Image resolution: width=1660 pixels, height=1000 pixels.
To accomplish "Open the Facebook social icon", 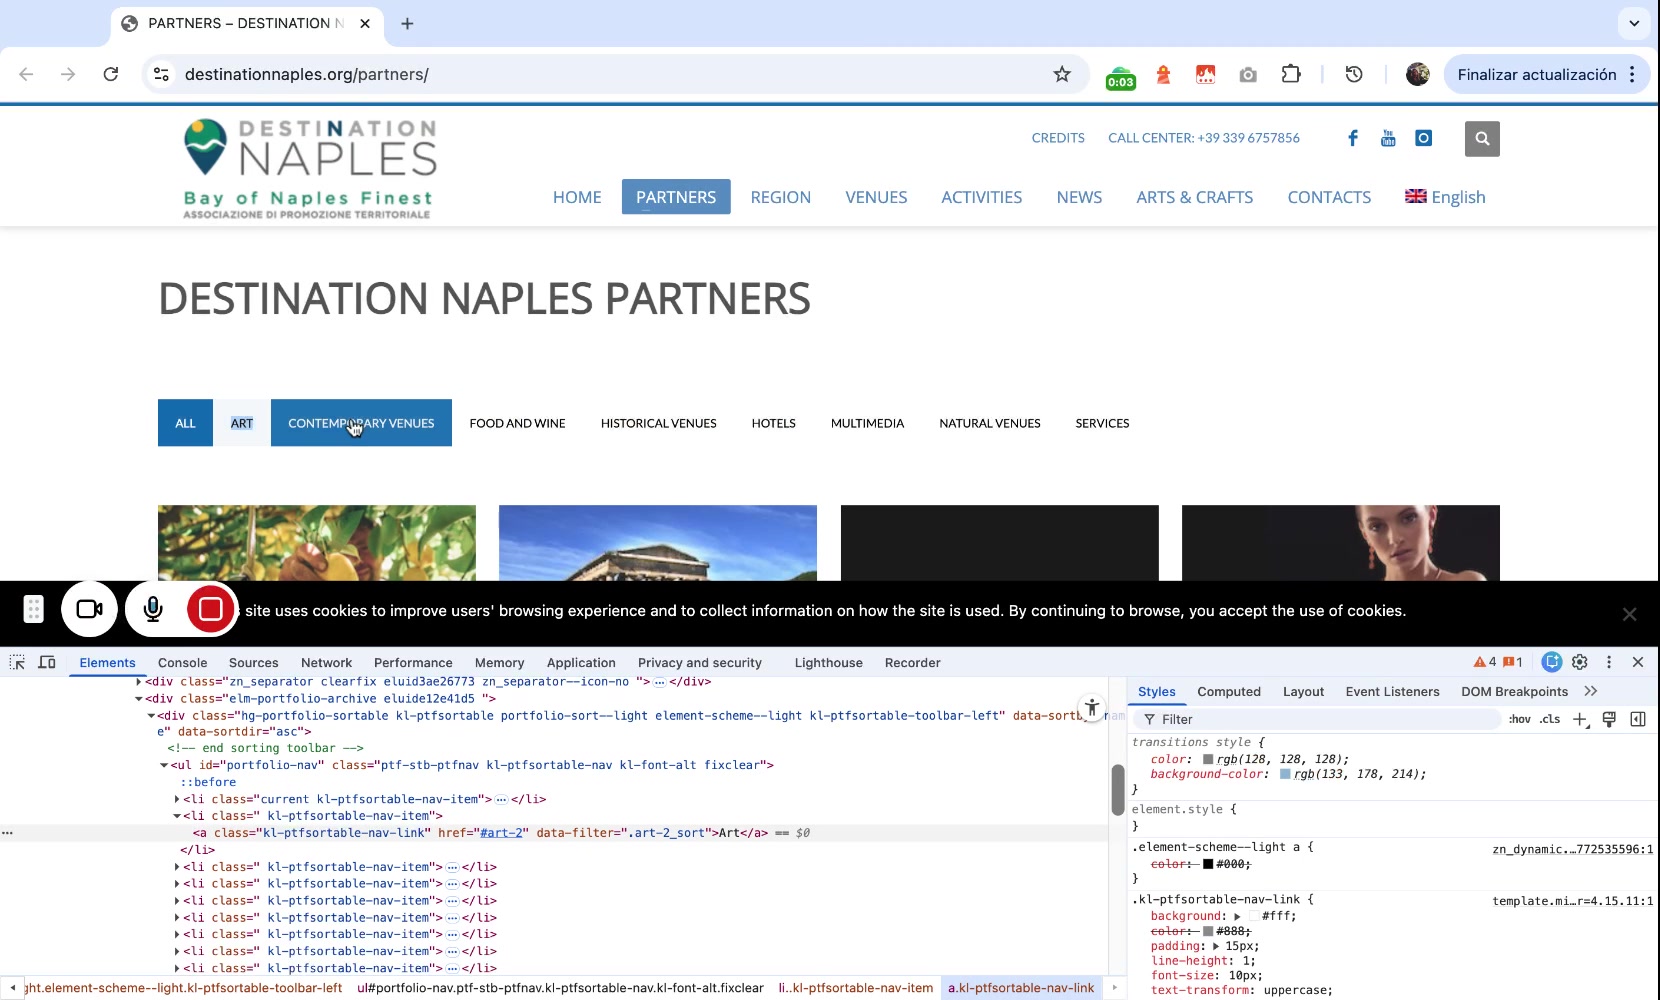I will point(1353,138).
